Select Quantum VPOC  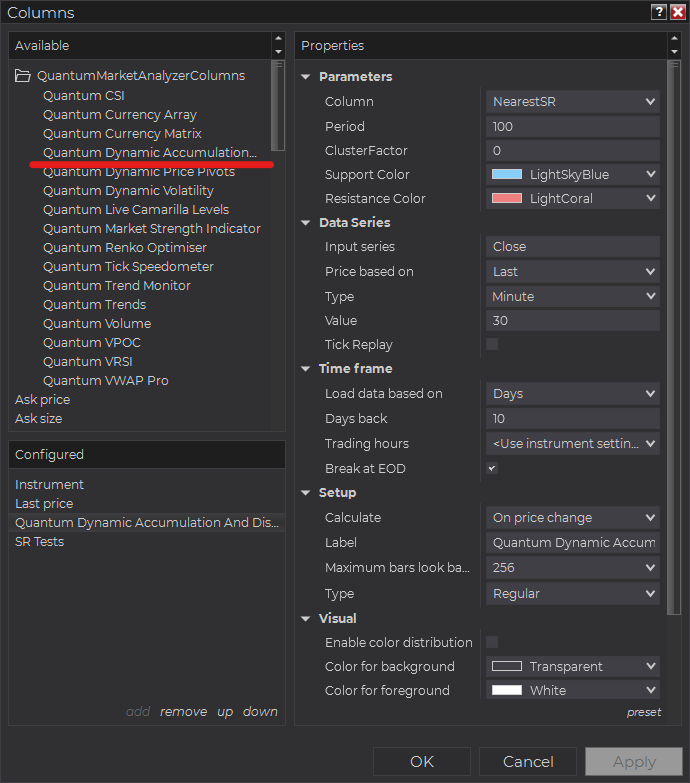pos(92,343)
